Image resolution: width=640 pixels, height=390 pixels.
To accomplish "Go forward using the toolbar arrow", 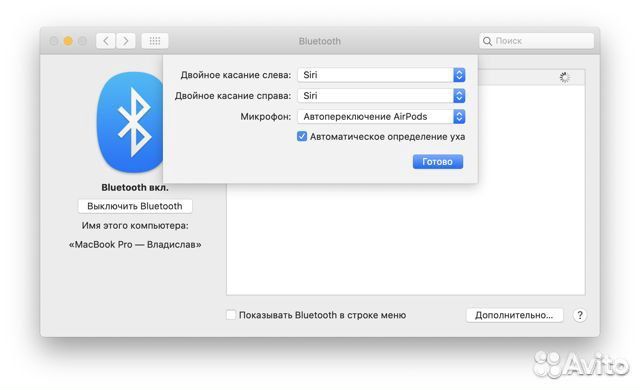I will point(126,41).
